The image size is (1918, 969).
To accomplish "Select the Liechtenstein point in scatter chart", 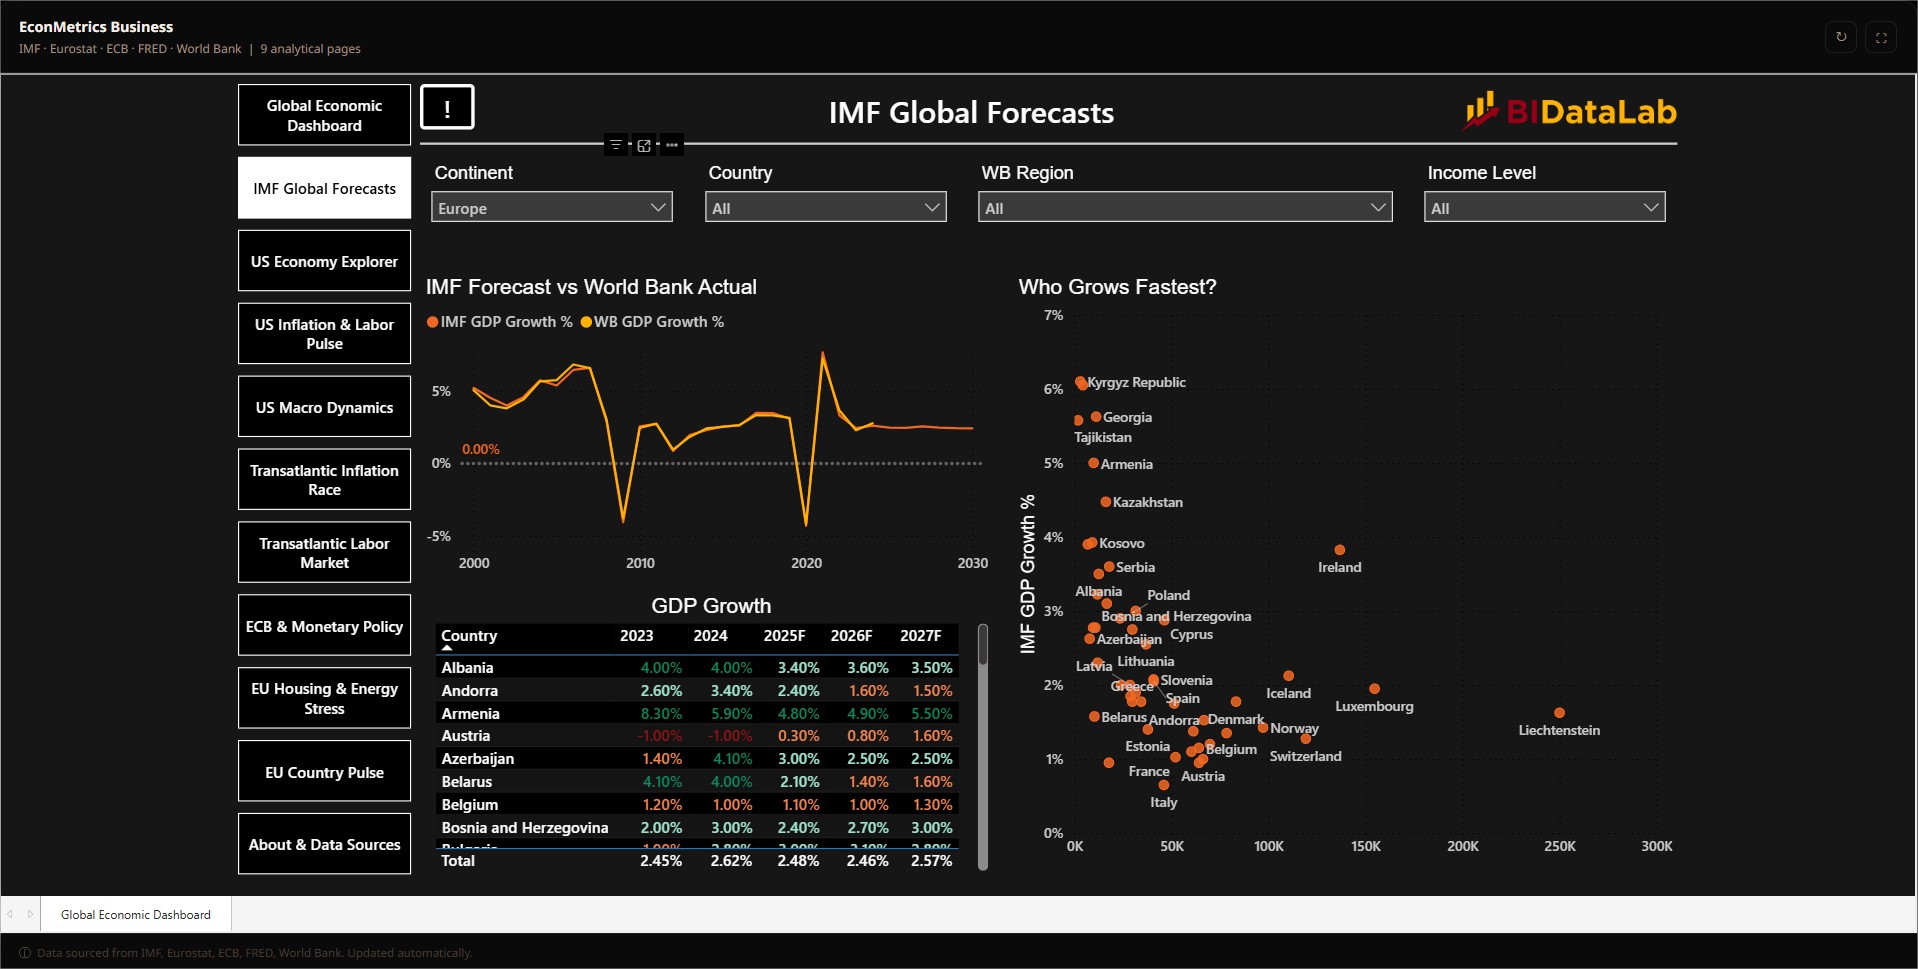I will (1560, 713).
